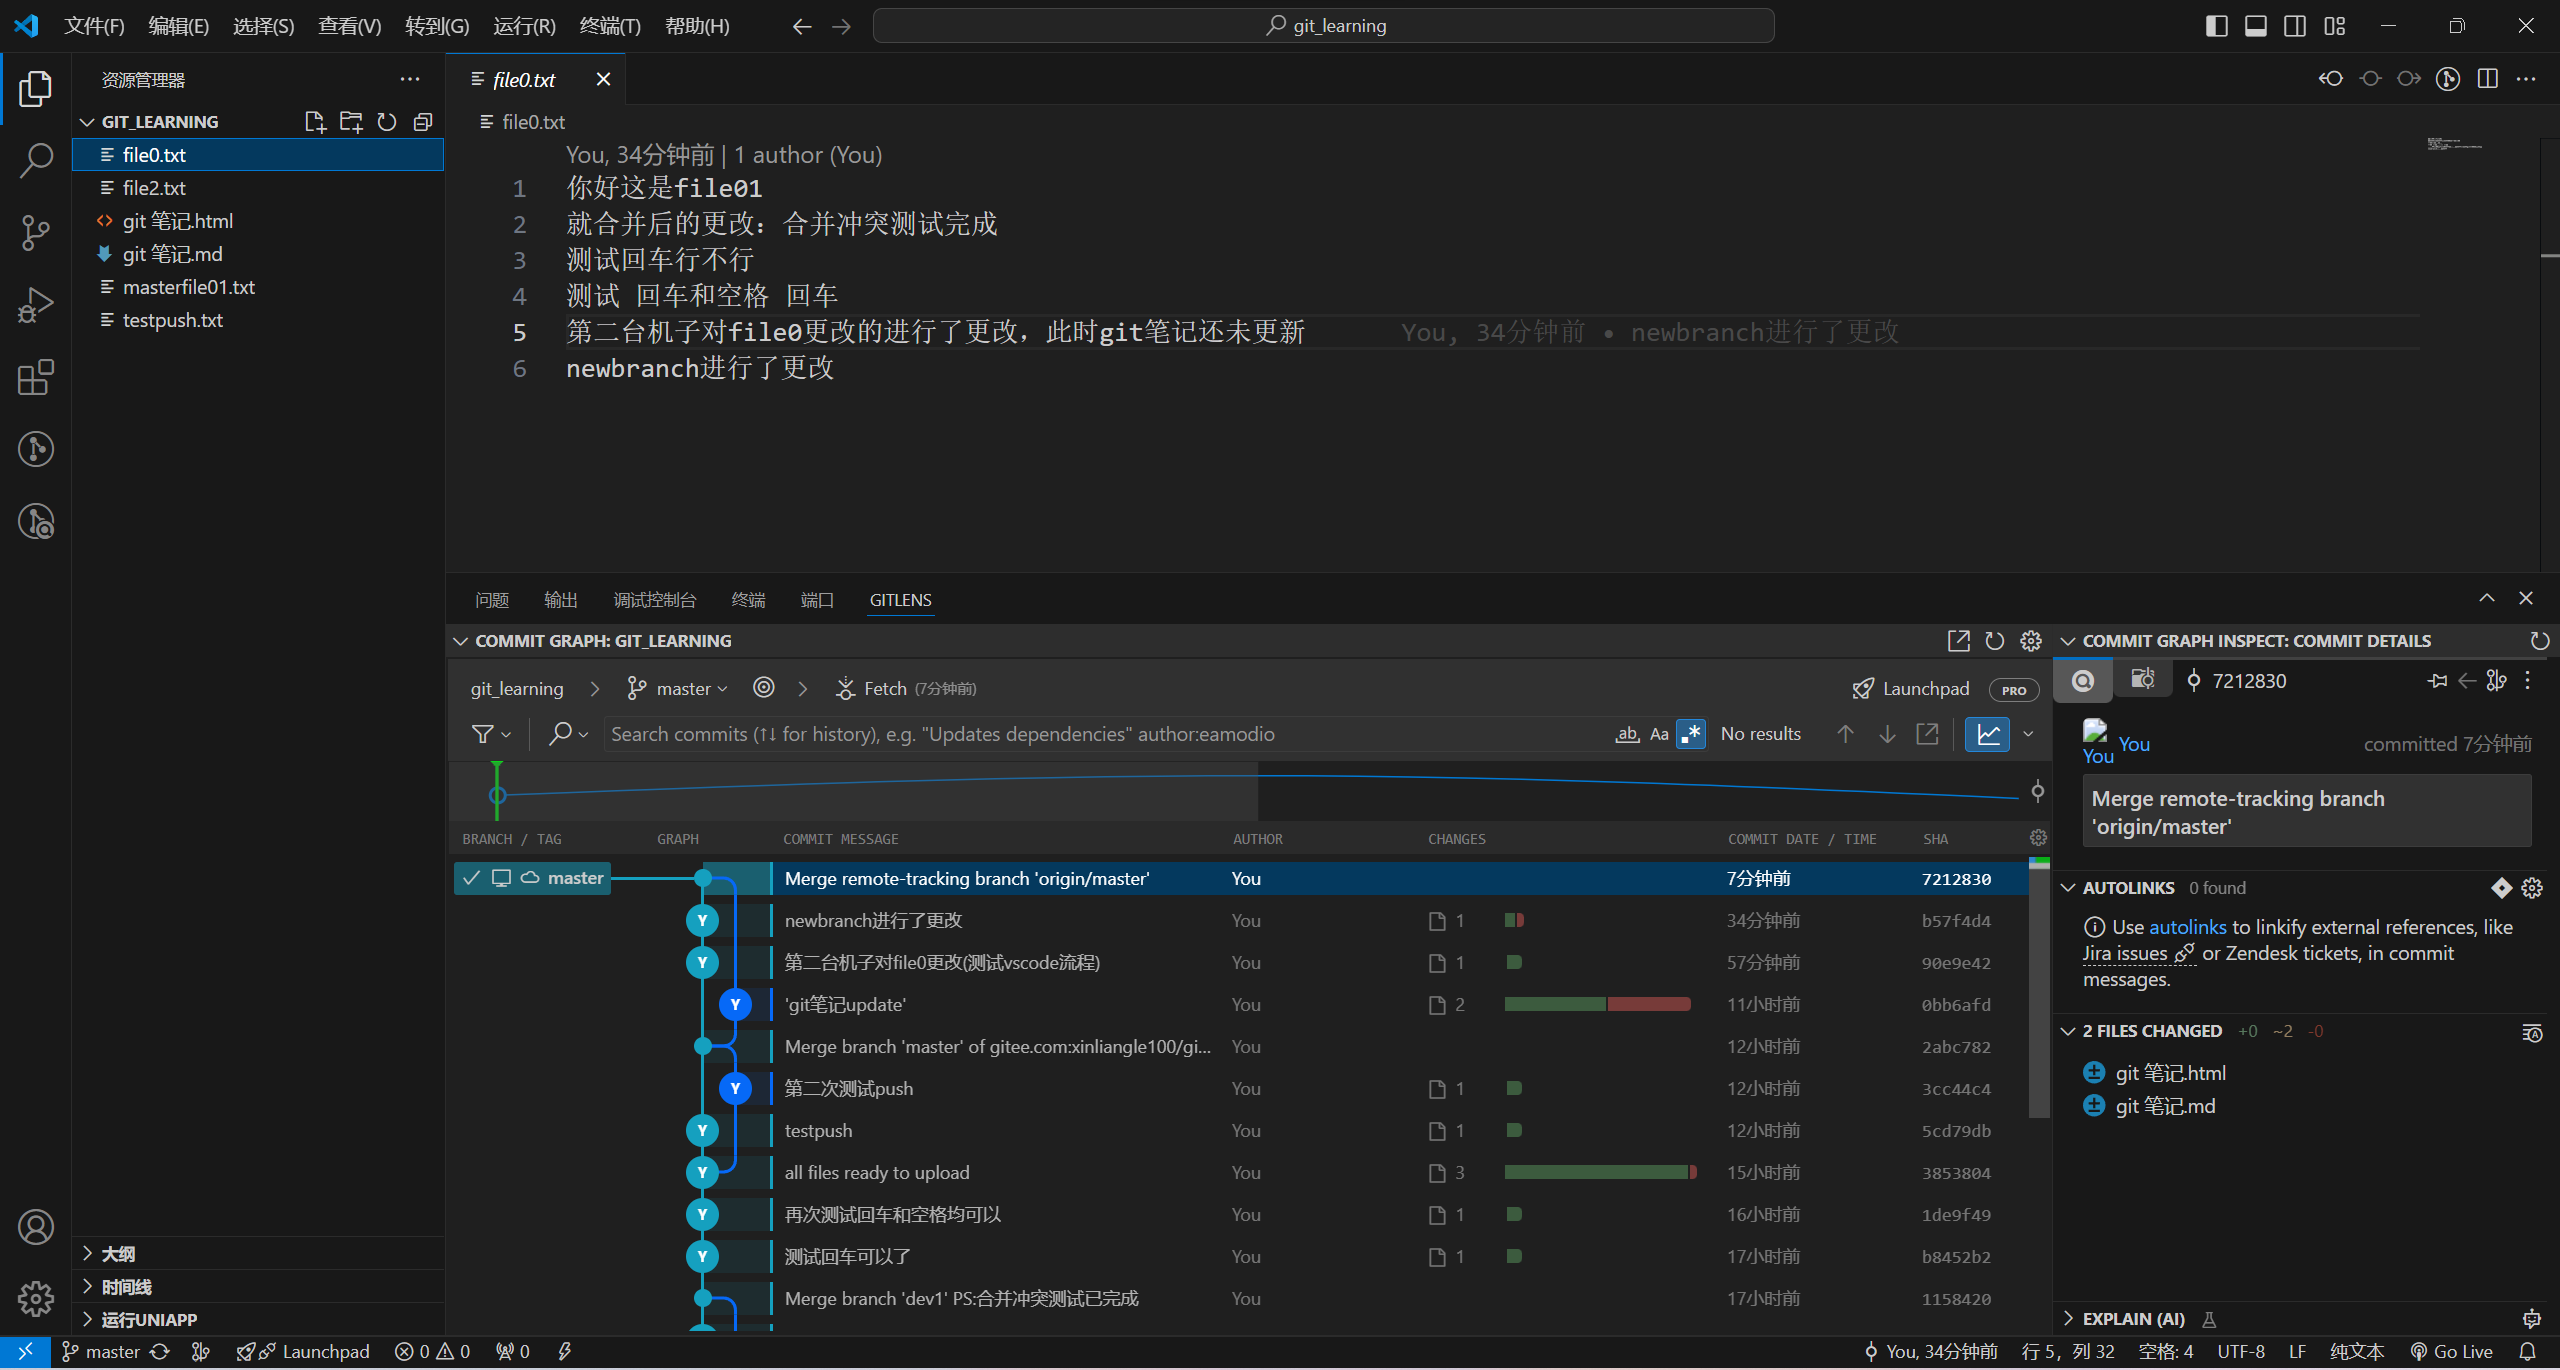Toggle GitLens file annotations icon
Image resolution: width=2560 pixels, height=1370 pixels.
click(x=2448, y=79)
